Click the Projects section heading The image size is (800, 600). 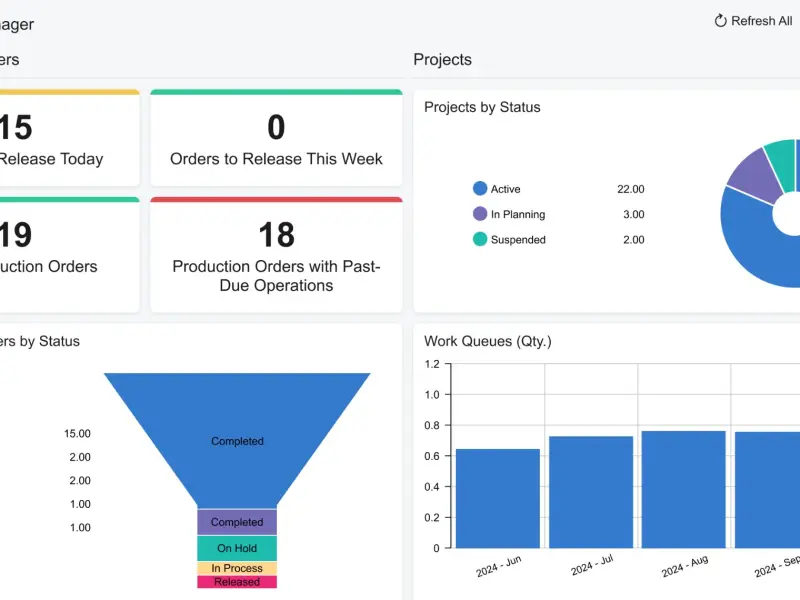click(x=442, y=59)
